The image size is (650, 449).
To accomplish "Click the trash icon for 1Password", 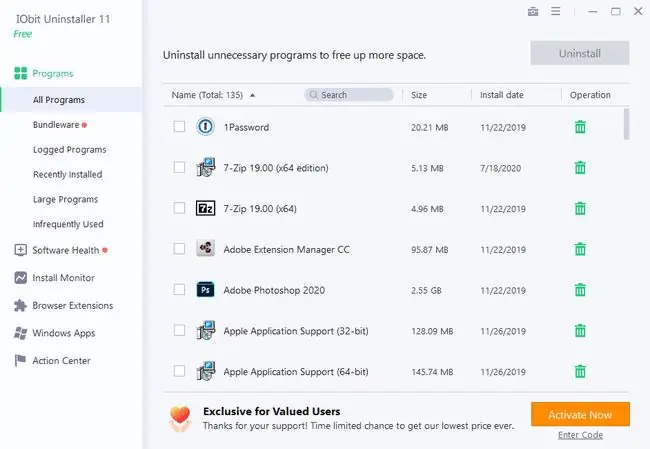I will (580, 127).
